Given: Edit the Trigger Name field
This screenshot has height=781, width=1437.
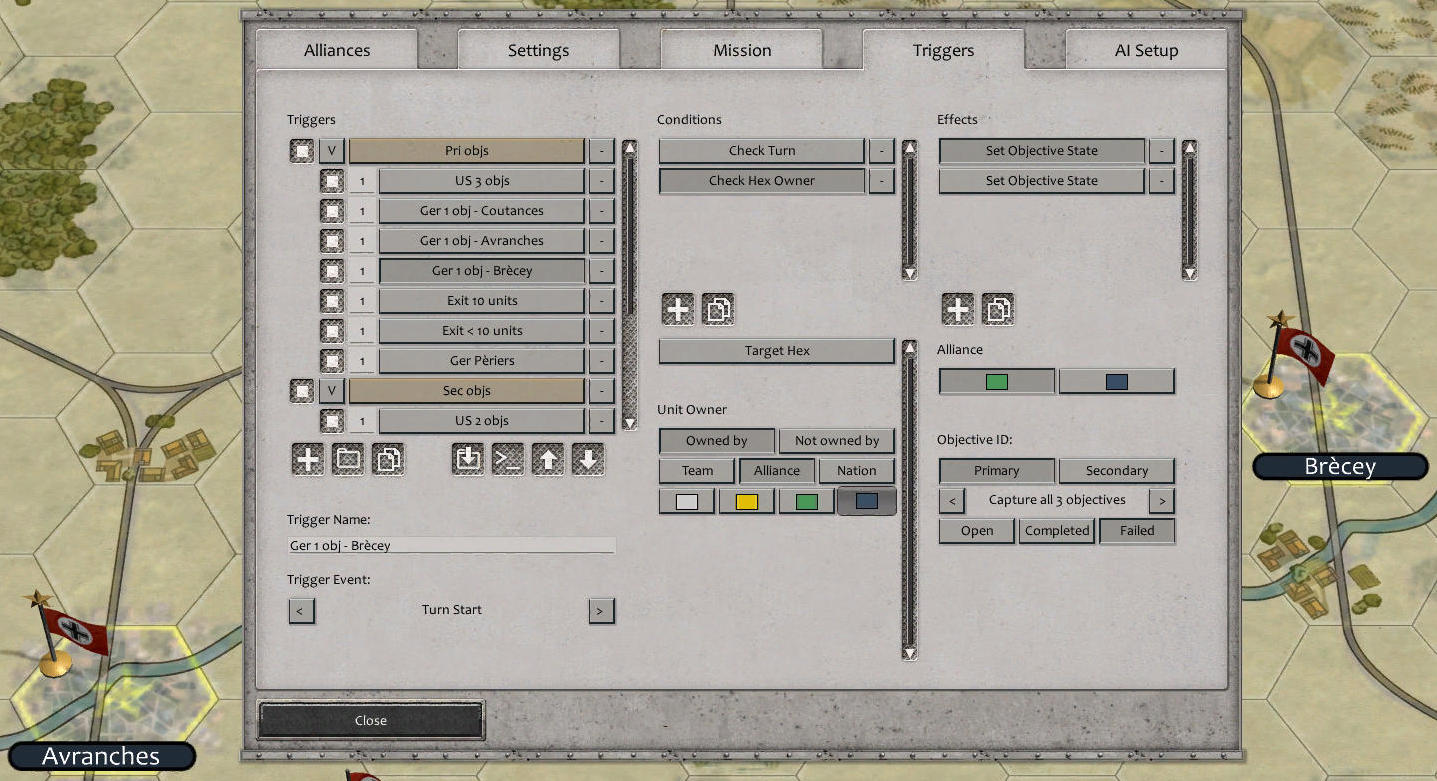Looking at the screenshot, I should pos(451,546).
